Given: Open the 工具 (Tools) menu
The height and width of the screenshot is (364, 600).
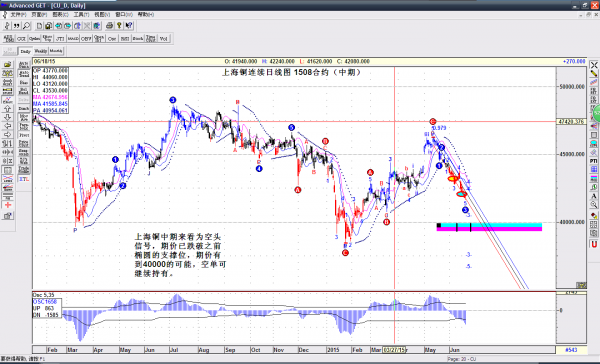Looking at the screenshot, I should 81,15.
